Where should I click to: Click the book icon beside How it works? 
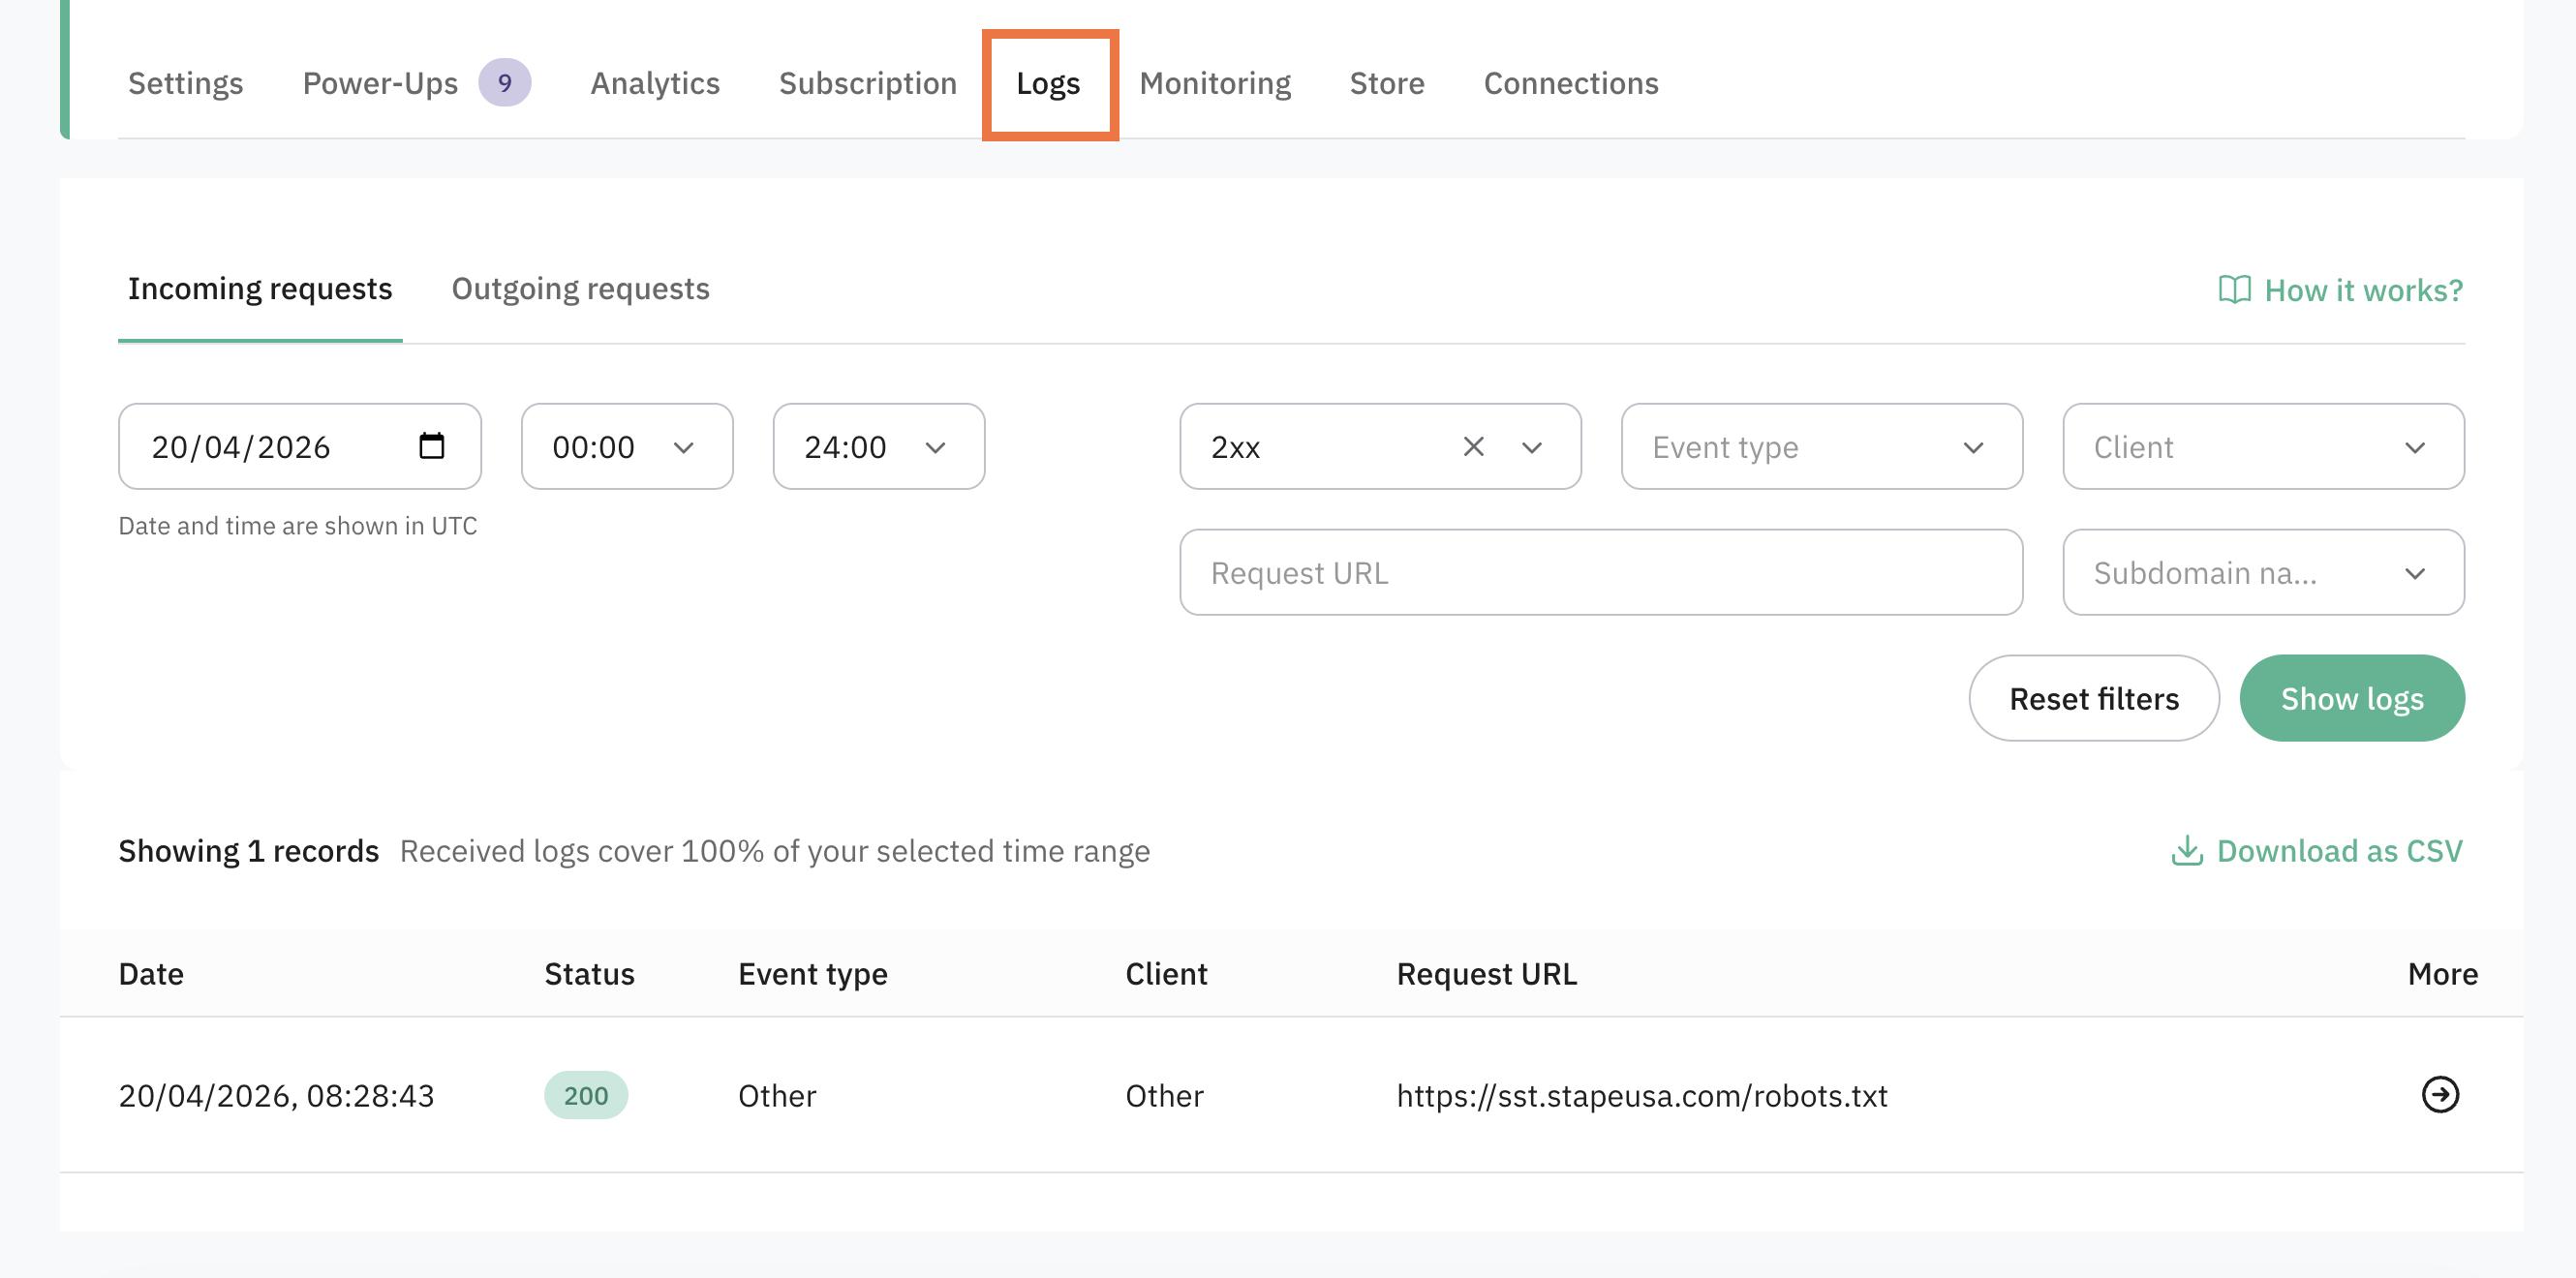pos(2234,290)
